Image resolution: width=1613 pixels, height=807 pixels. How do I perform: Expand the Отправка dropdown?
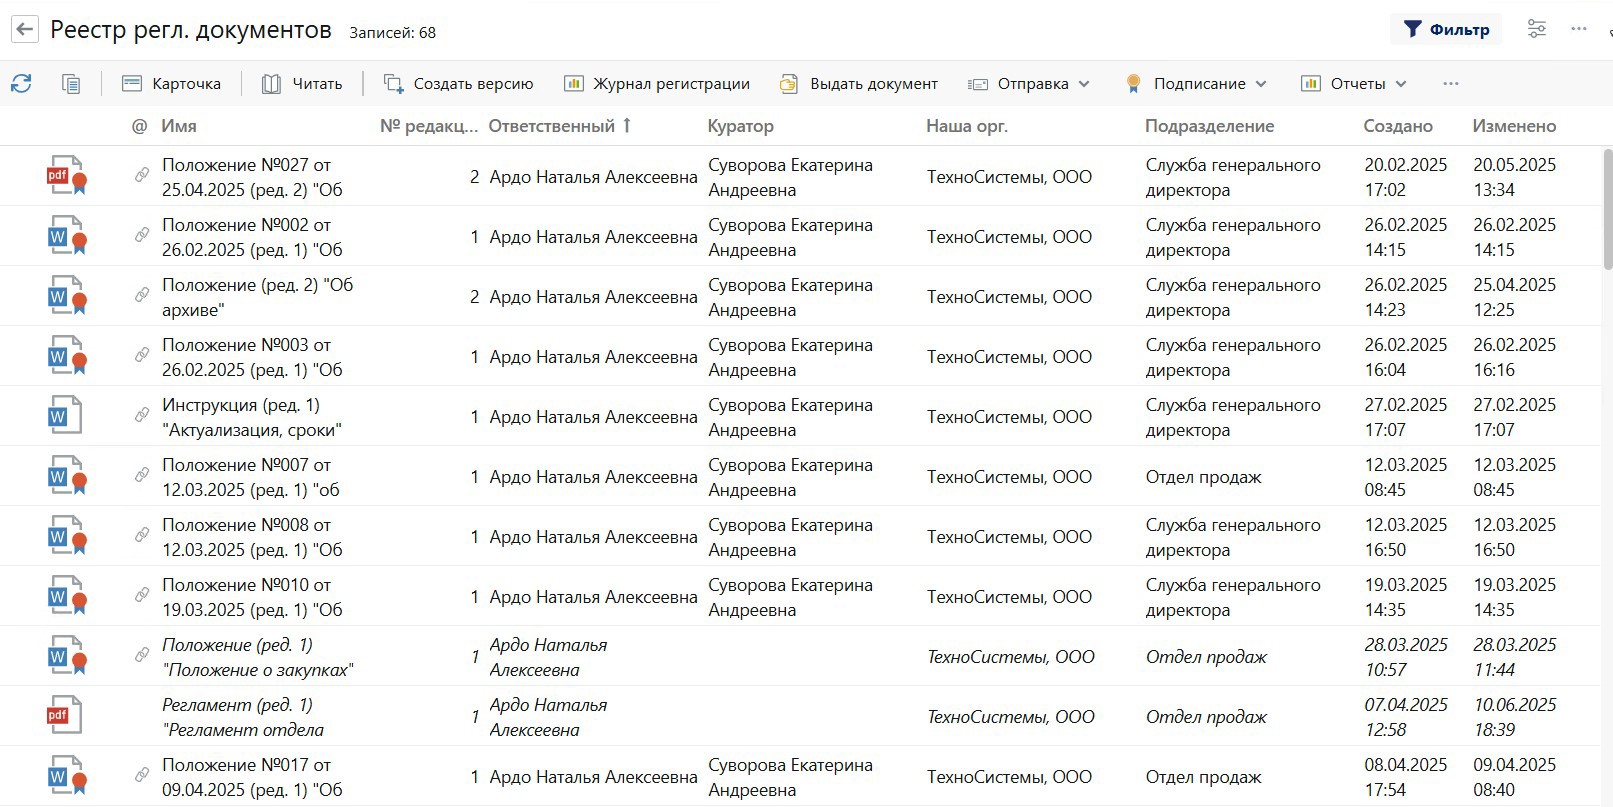pyautogui.click(x=1029, y=84)
